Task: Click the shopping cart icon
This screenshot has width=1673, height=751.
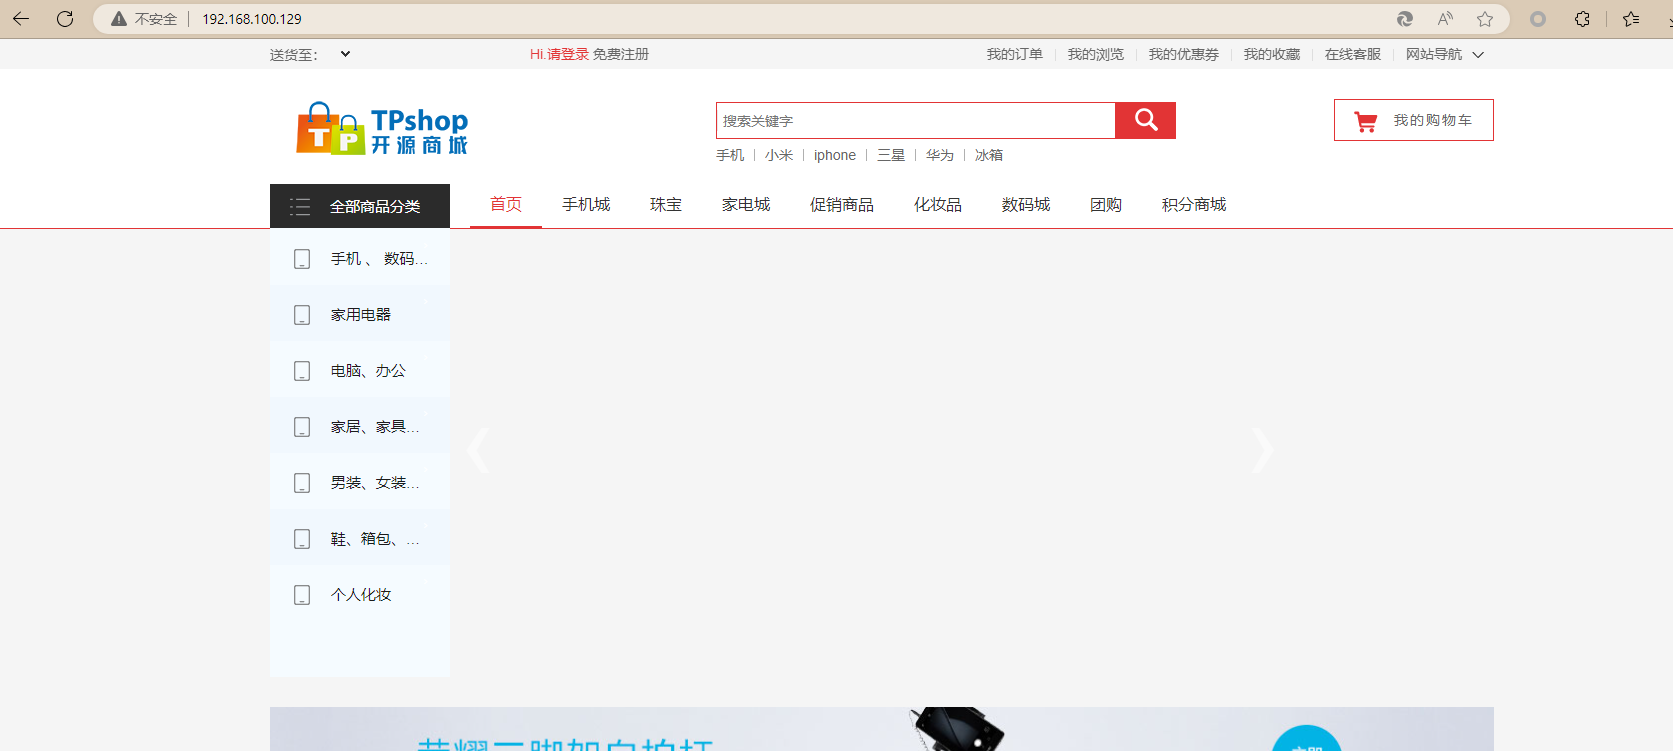Action: [1365, 121]
